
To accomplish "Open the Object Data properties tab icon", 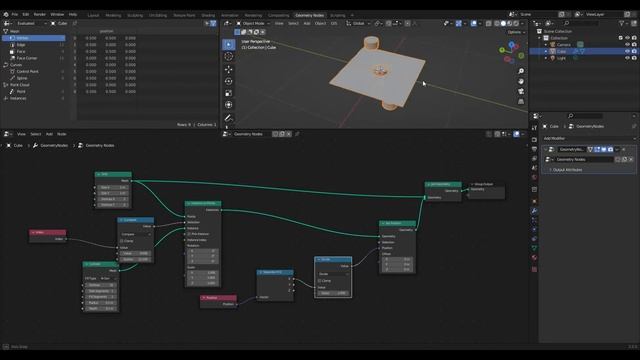I will pyautogui.click(x=534, y=248).
